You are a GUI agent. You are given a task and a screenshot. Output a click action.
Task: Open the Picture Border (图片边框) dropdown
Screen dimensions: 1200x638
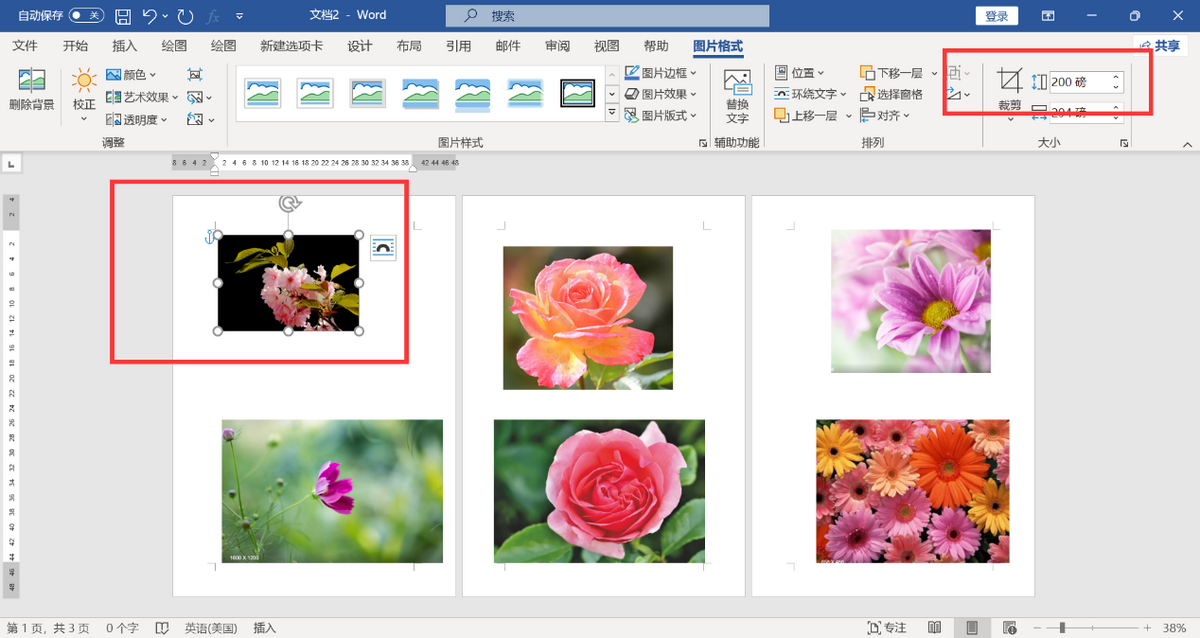(x=661, y=73)
